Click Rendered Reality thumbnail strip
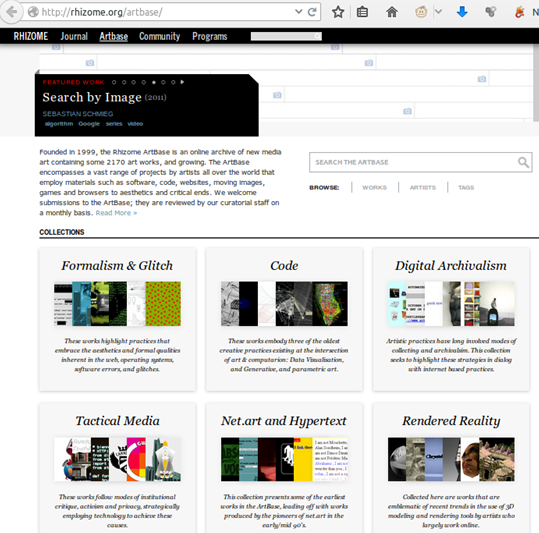The image size is (539, 533). pyautogui.click(x=451, y=459)
